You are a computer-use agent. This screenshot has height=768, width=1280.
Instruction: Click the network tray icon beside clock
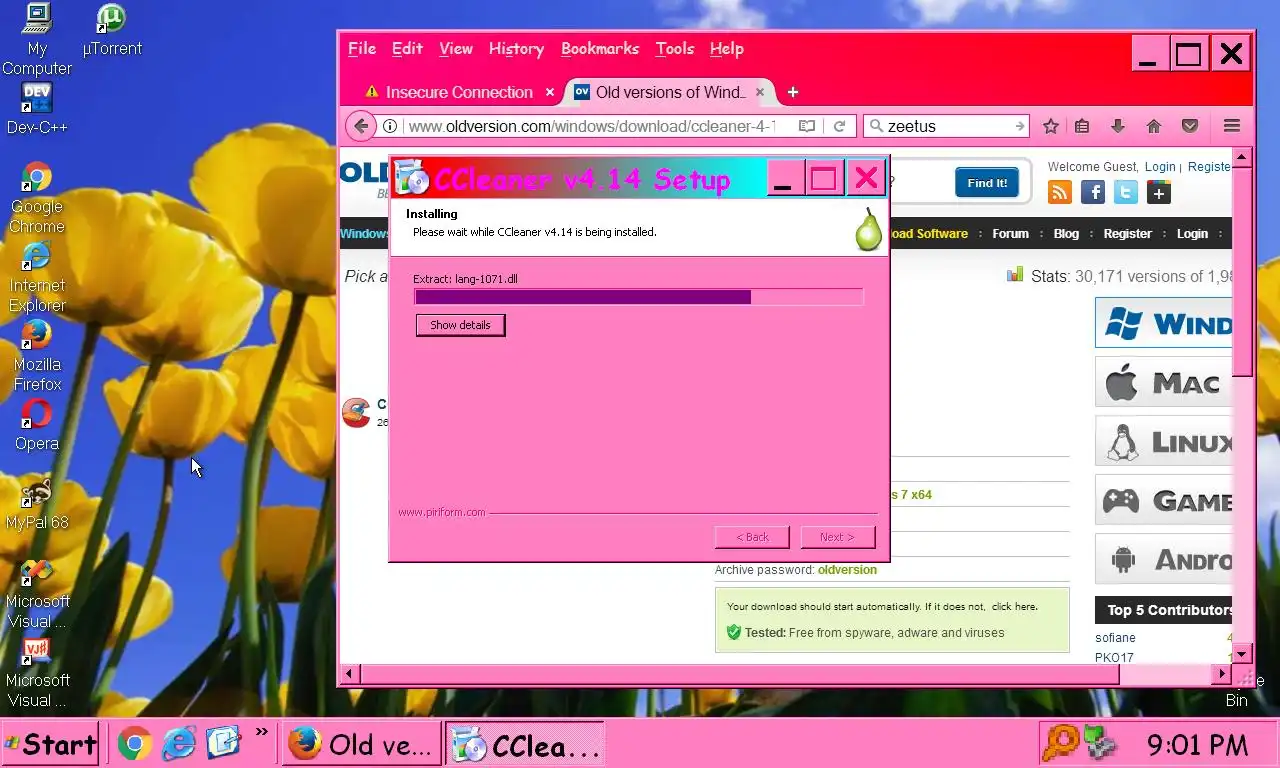click(x=1100, y=743)
